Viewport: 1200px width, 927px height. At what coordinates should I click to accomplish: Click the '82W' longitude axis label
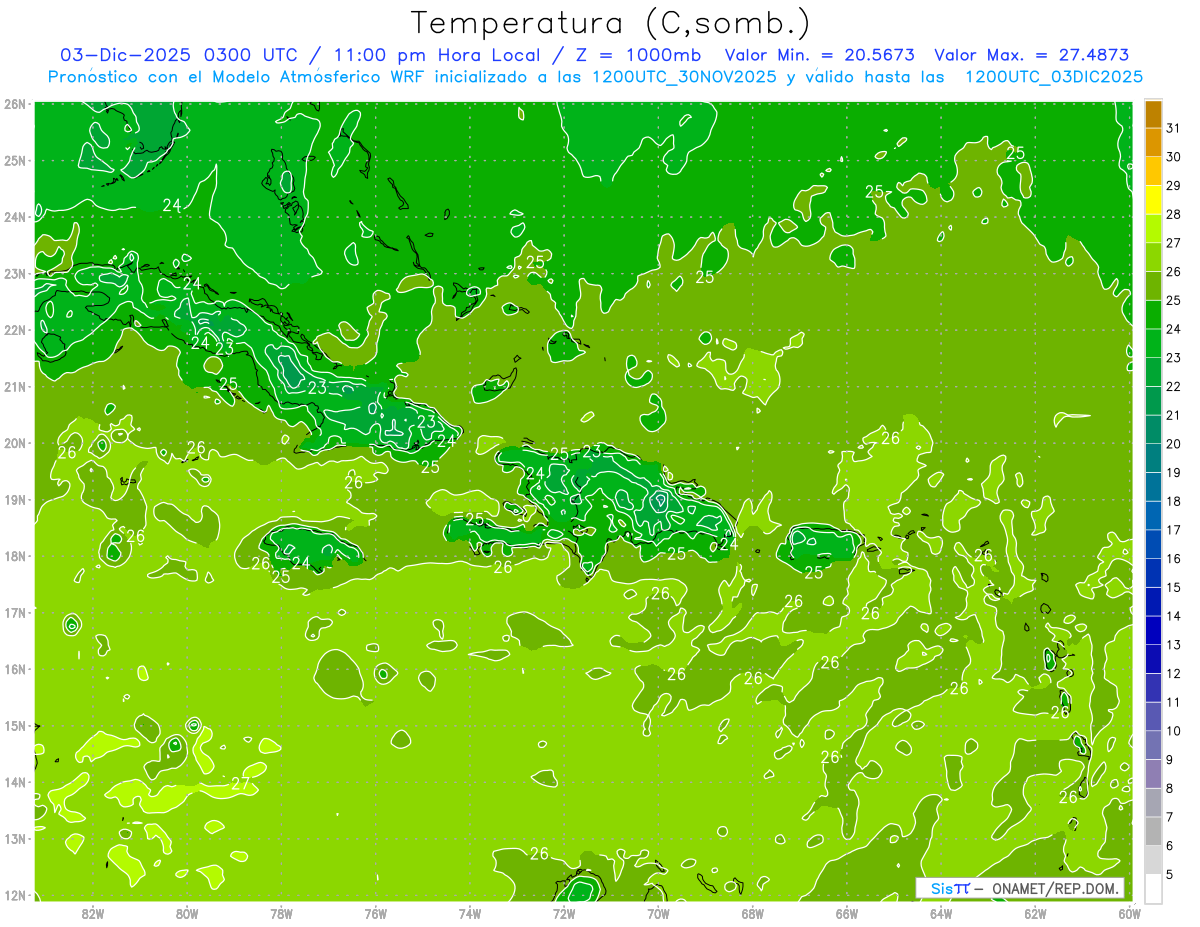93,913
